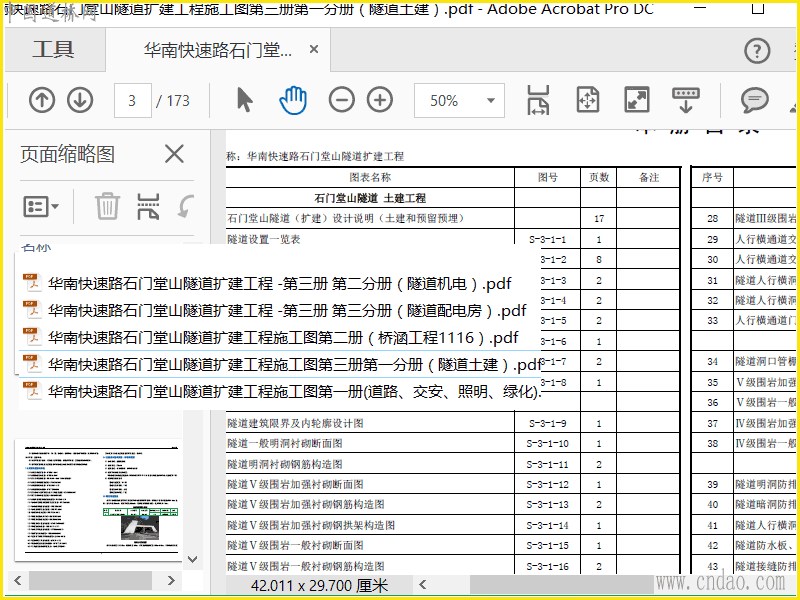Screen dimensions: 800x600
Task: Go to next page with down arrow
Action: tap(80, 100)
